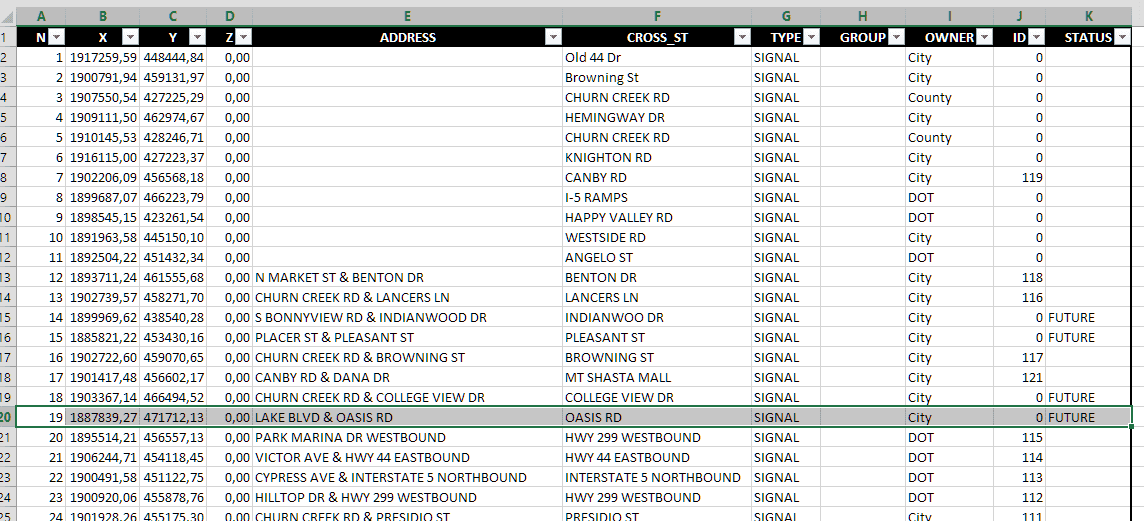Open the ADDRESS column filter dropdown
Viewport: 1144px width, 521px height.
pos(554,37)
